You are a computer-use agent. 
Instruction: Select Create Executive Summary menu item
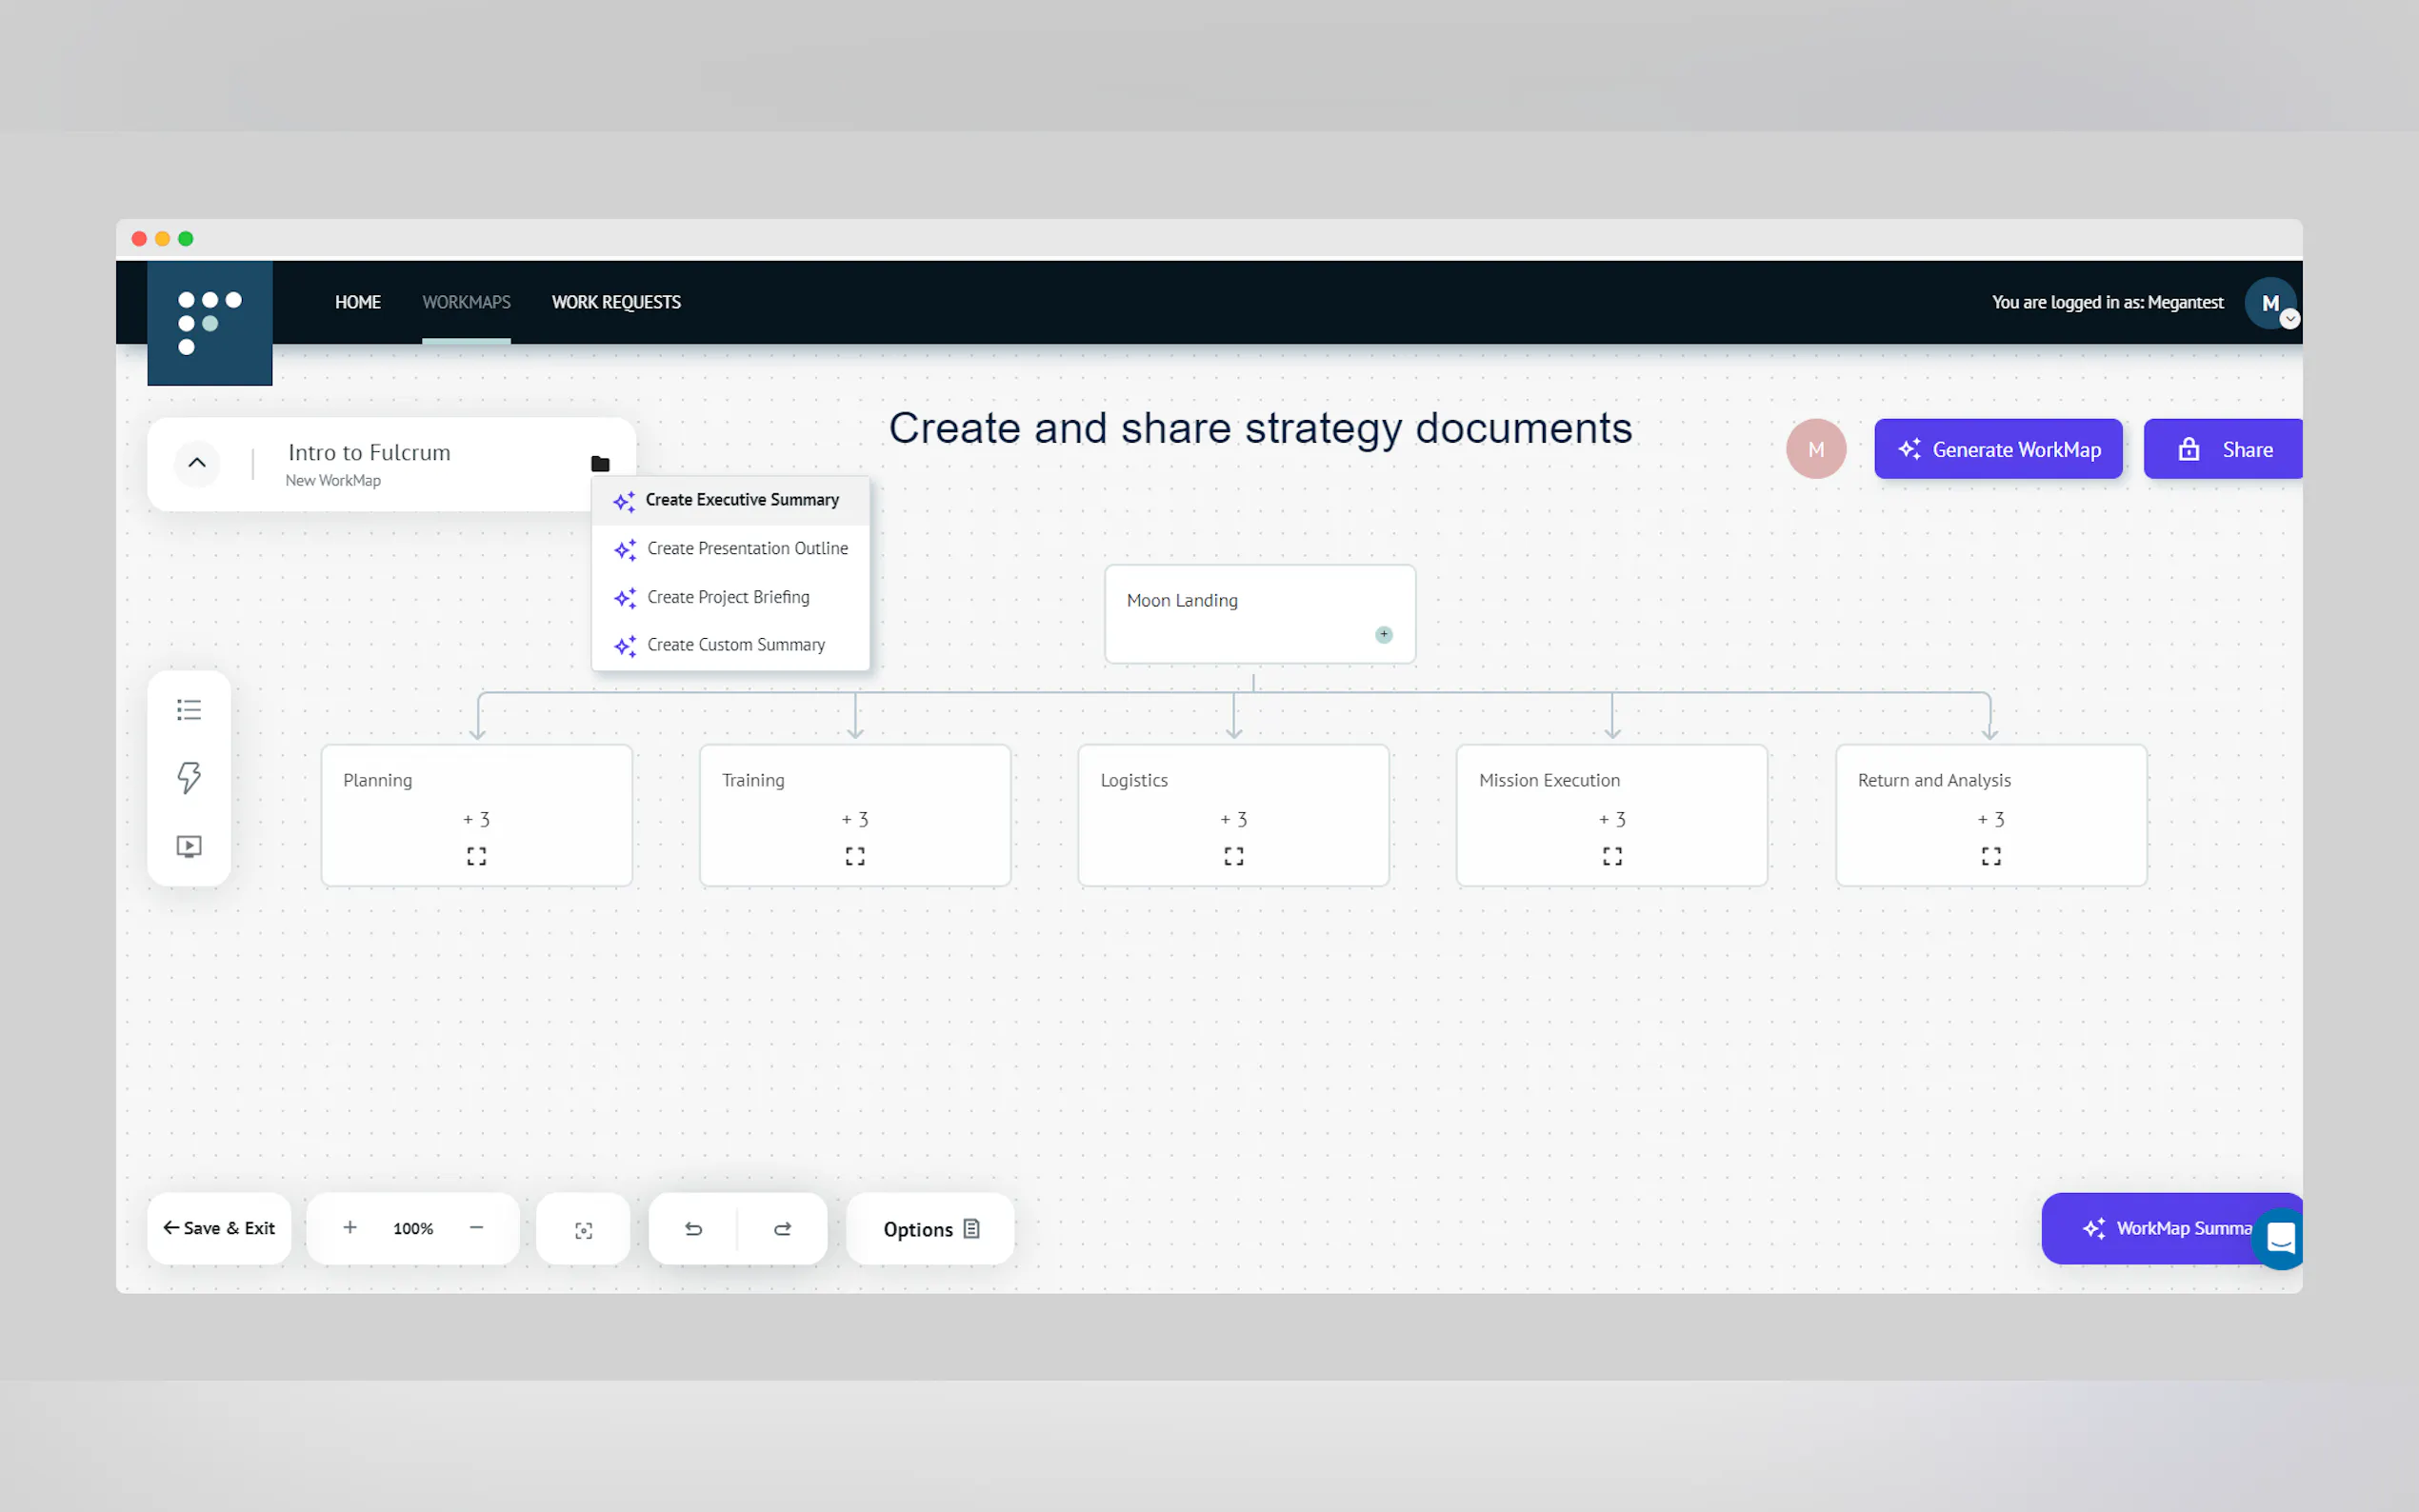(x=741, y=500)
